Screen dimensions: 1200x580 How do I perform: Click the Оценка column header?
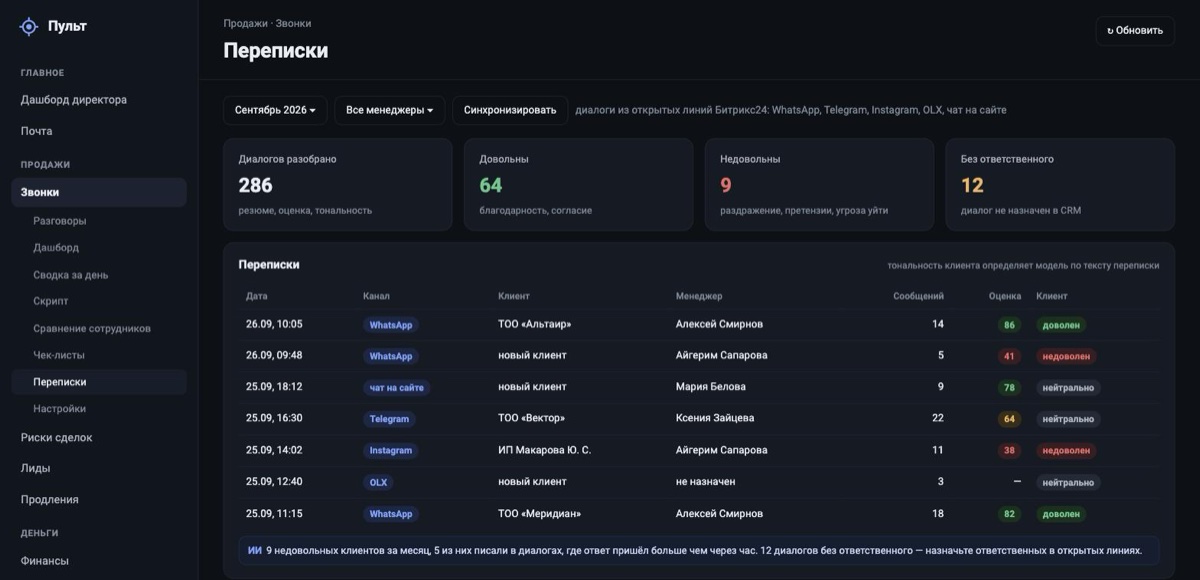pyautogui.click(x=1005, y=296)
